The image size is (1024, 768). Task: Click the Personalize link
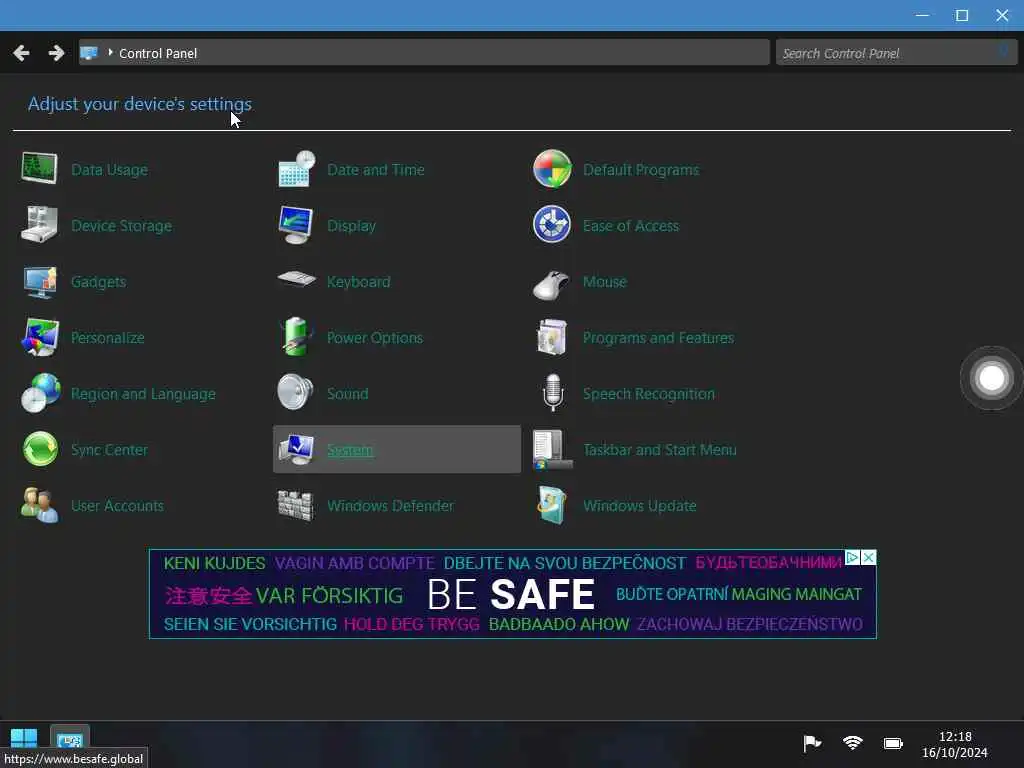pos(108,338)
